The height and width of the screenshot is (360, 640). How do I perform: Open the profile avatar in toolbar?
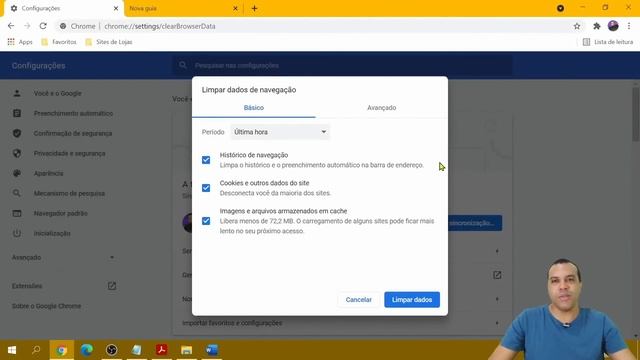pyautogui.click(x=613, y=26)
